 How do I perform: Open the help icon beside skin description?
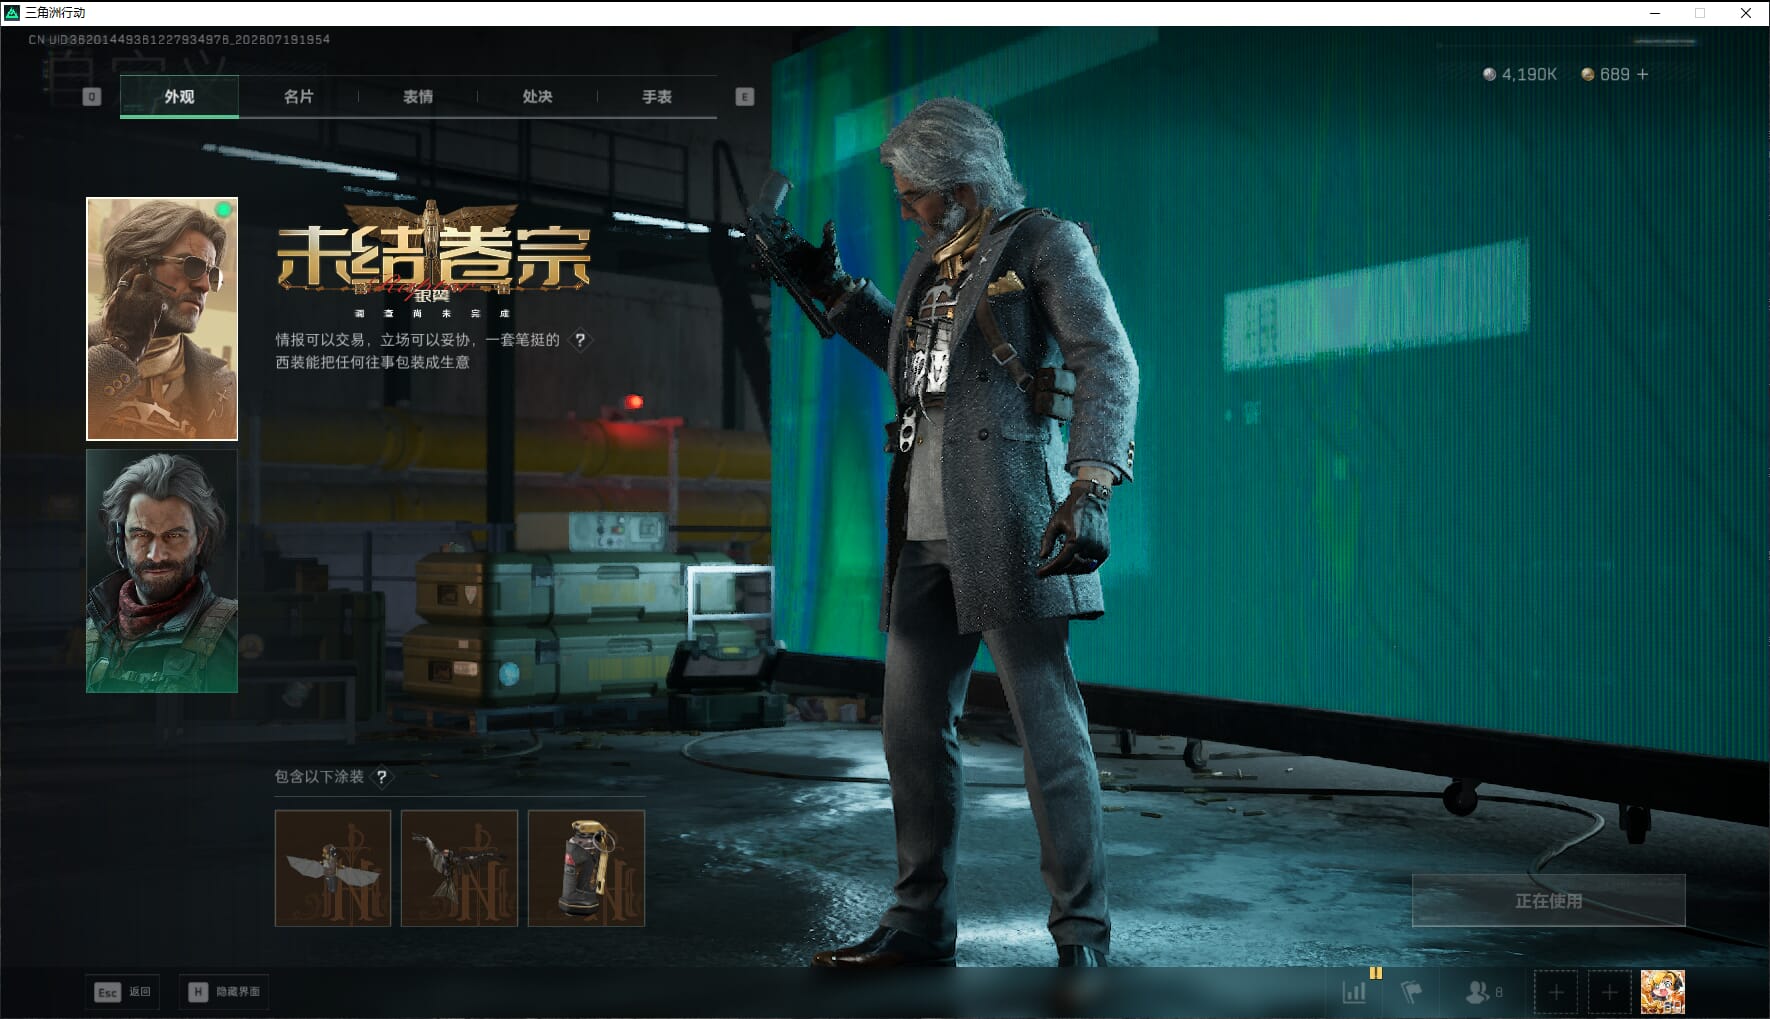(580, 340)
